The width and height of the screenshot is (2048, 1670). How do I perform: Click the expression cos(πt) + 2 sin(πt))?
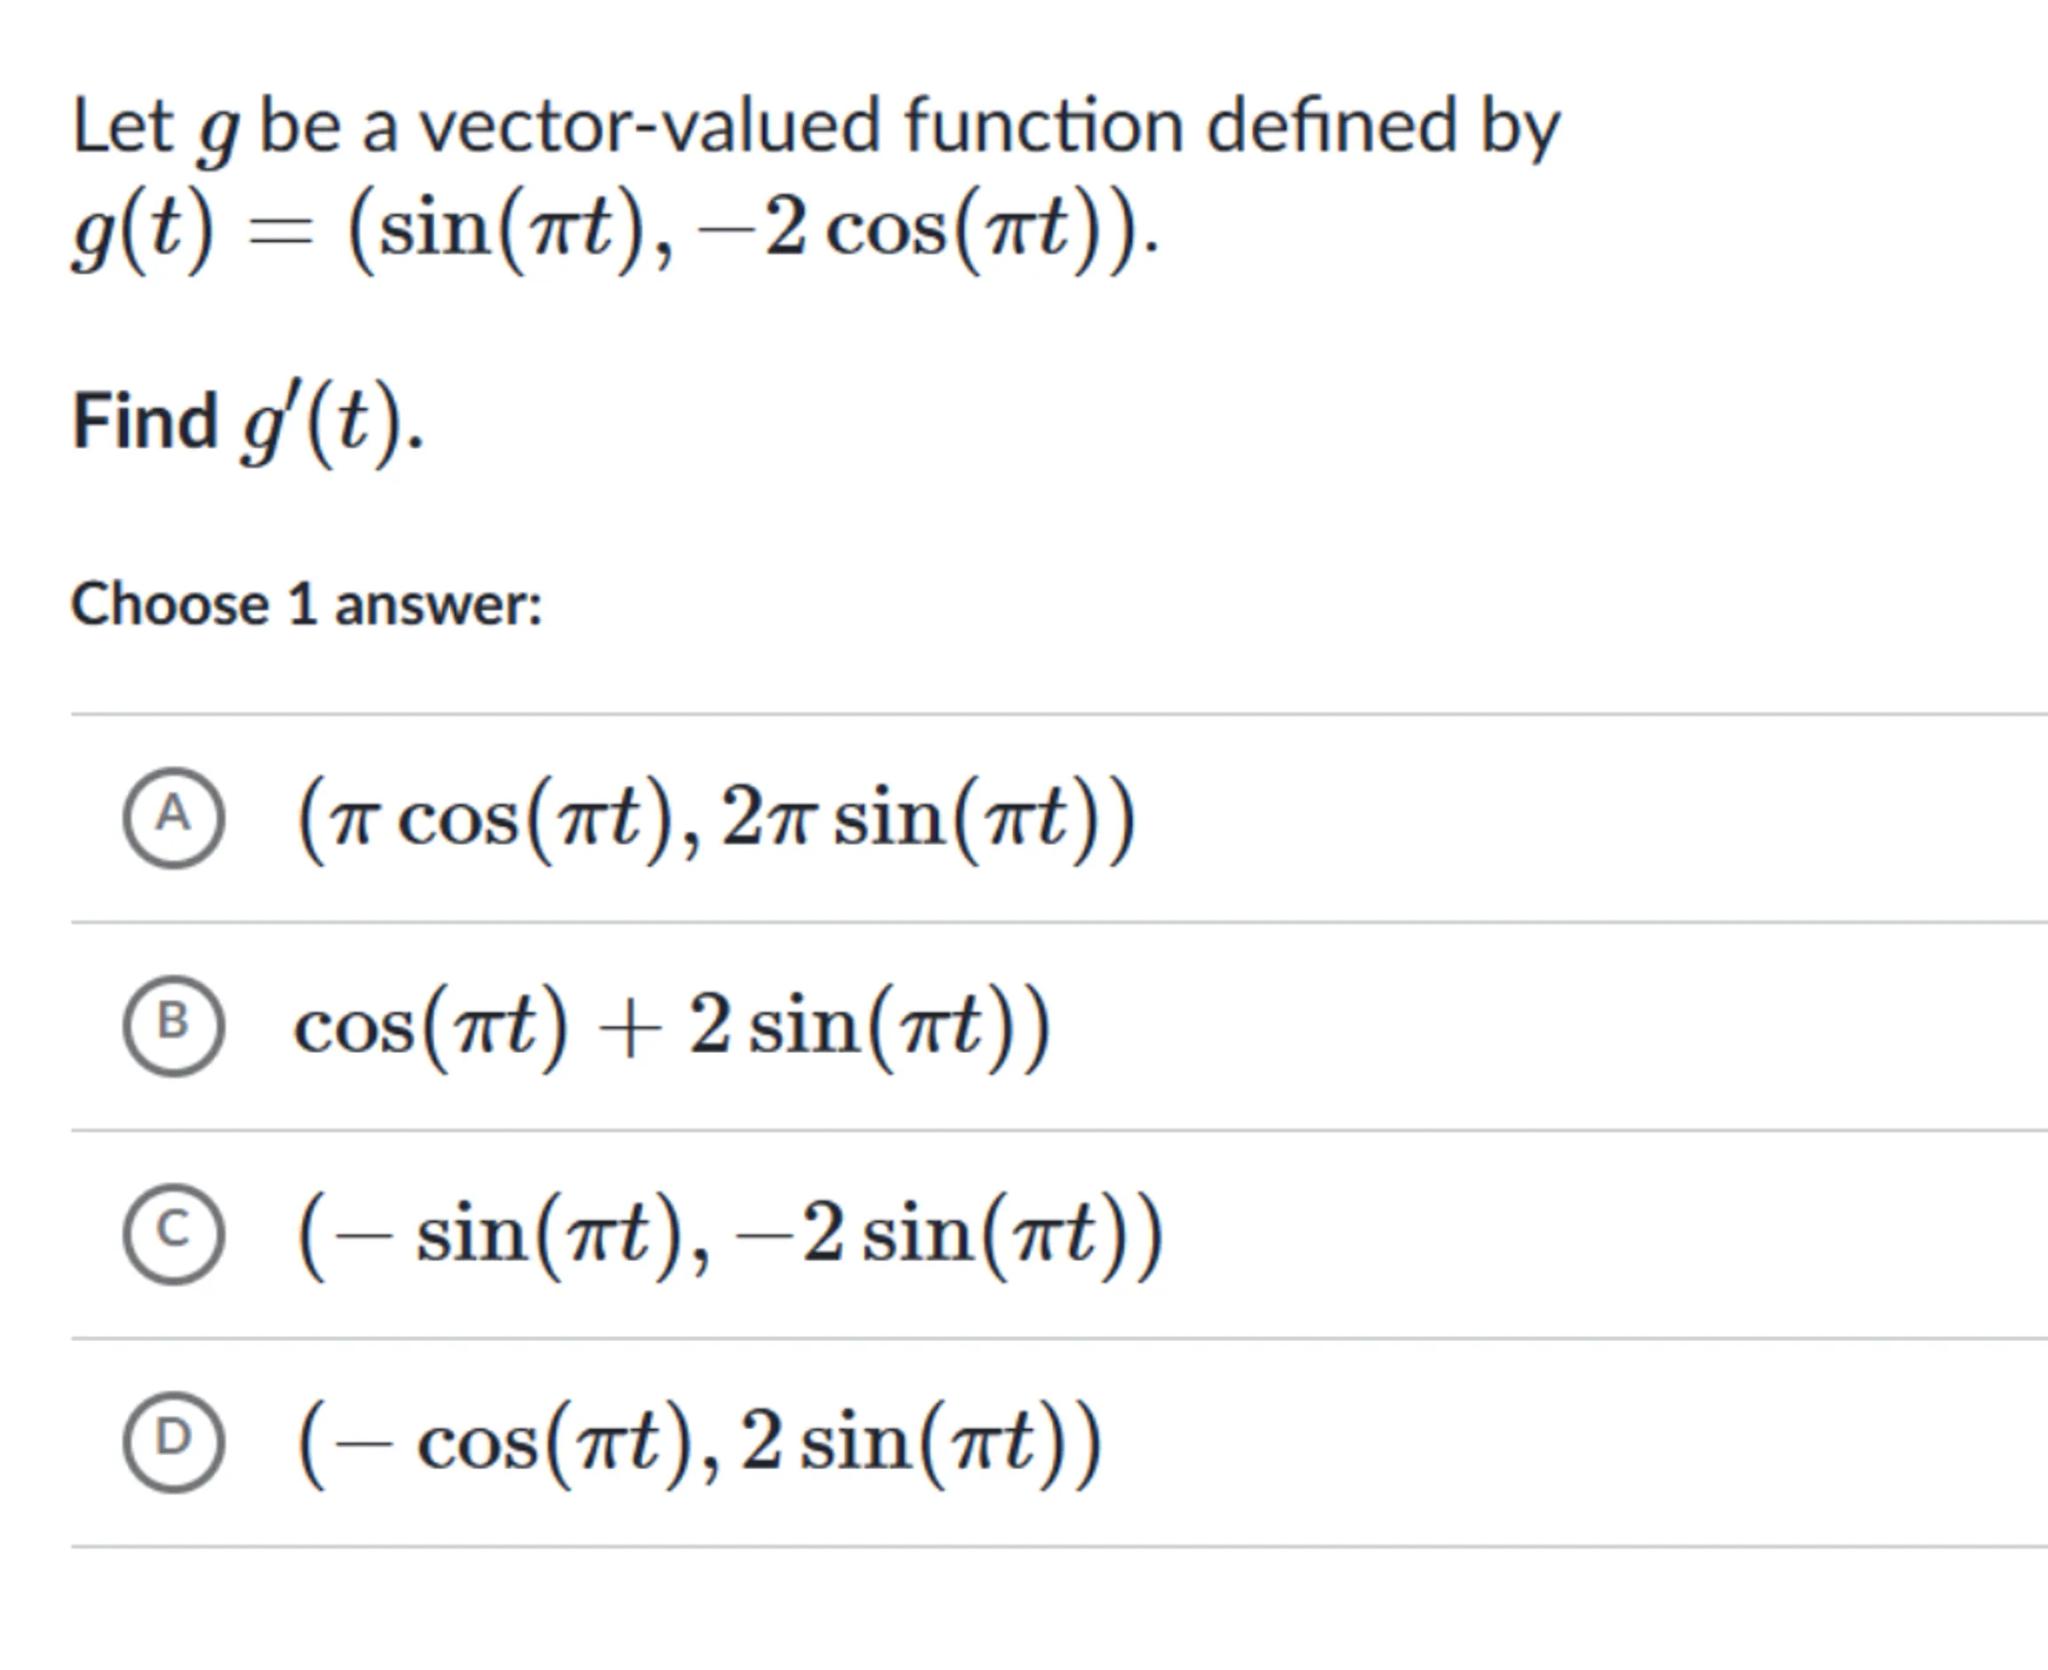(x=672, y=1026)
